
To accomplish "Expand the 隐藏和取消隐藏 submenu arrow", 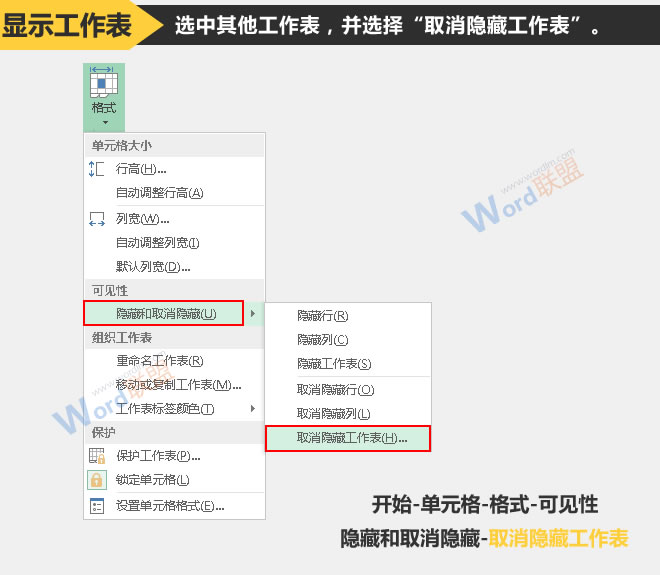I will [253, 314].
